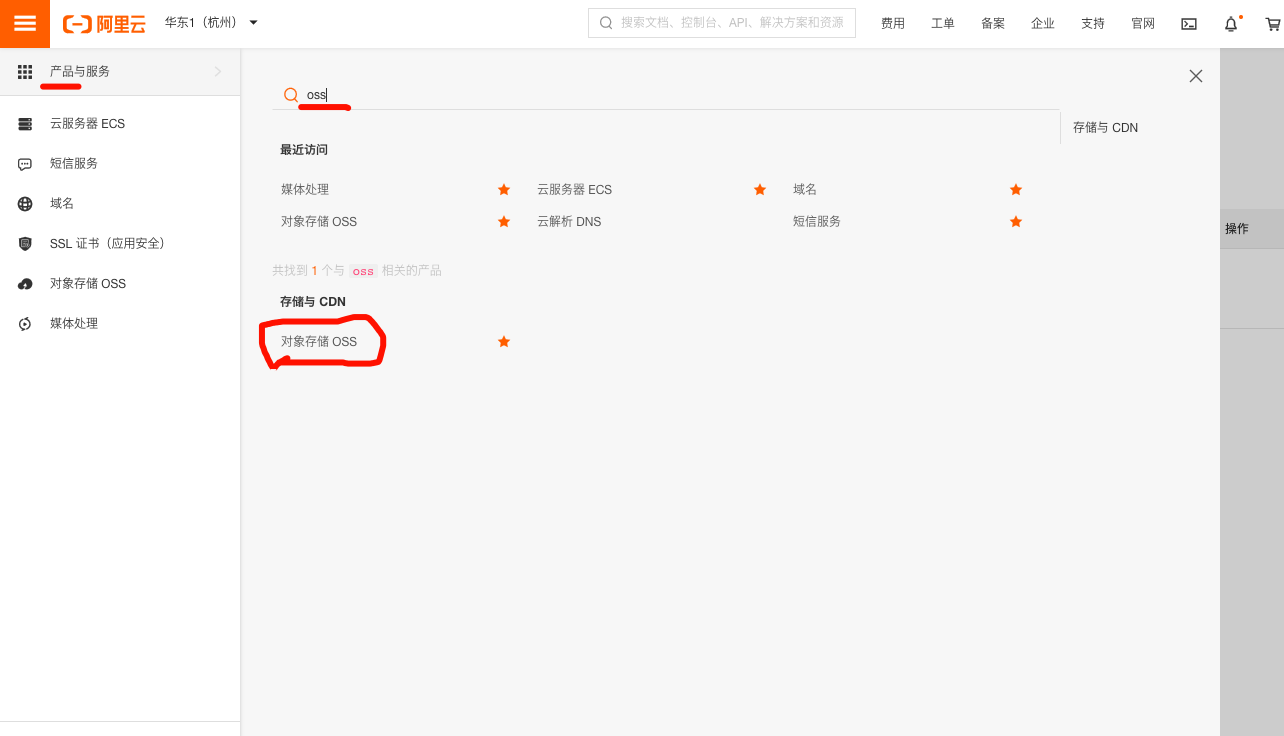Open the 官网 link
The height and width of the screenshot is (736, 1284).
[x=1143, y=24]
